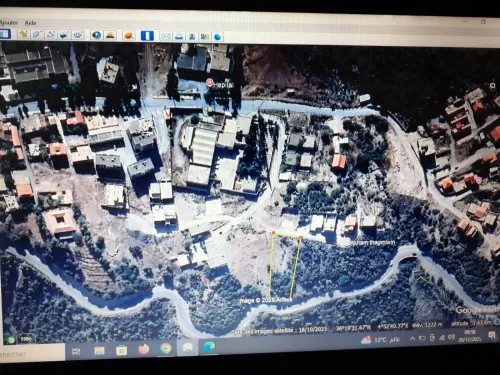Open the Ajouter menu
Viewport: 500px width, 375px height.
pos(9,22)
